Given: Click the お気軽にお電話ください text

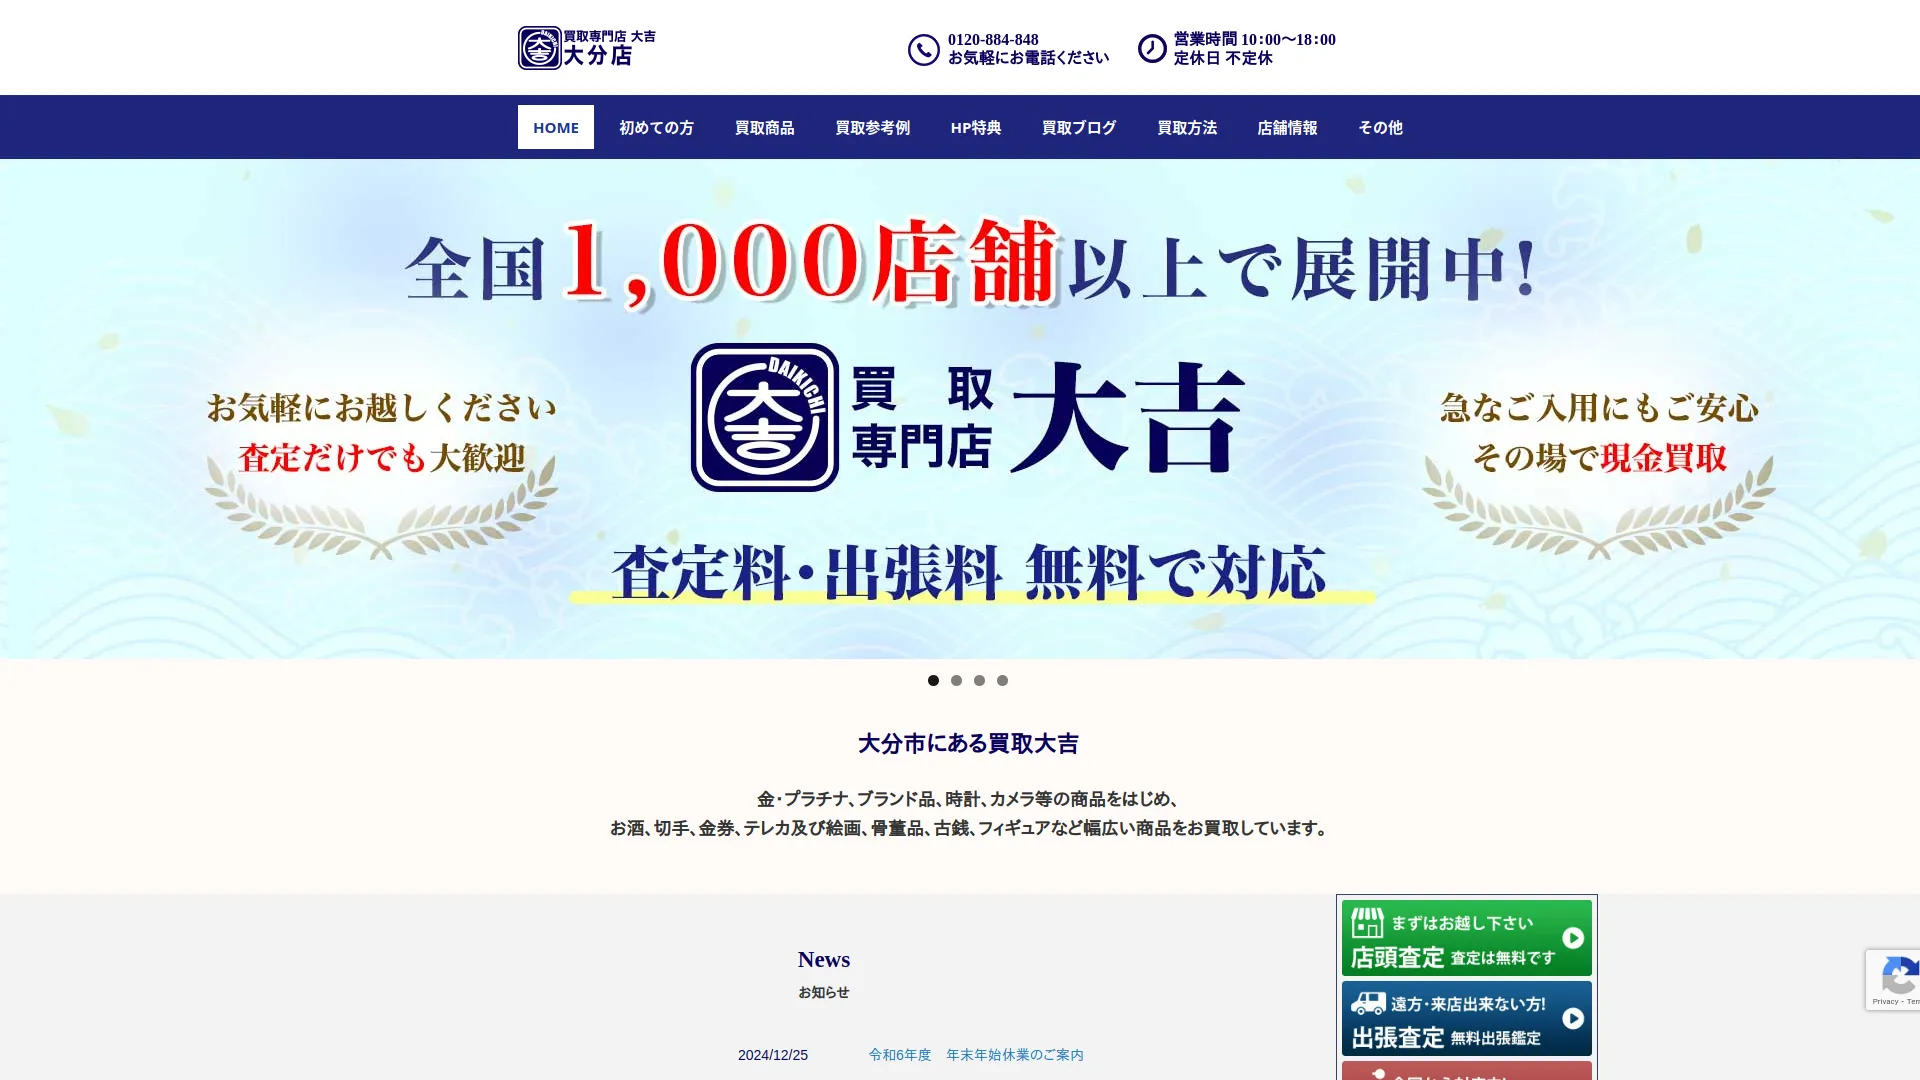Looking at the screenshot, I should 1028,58.
